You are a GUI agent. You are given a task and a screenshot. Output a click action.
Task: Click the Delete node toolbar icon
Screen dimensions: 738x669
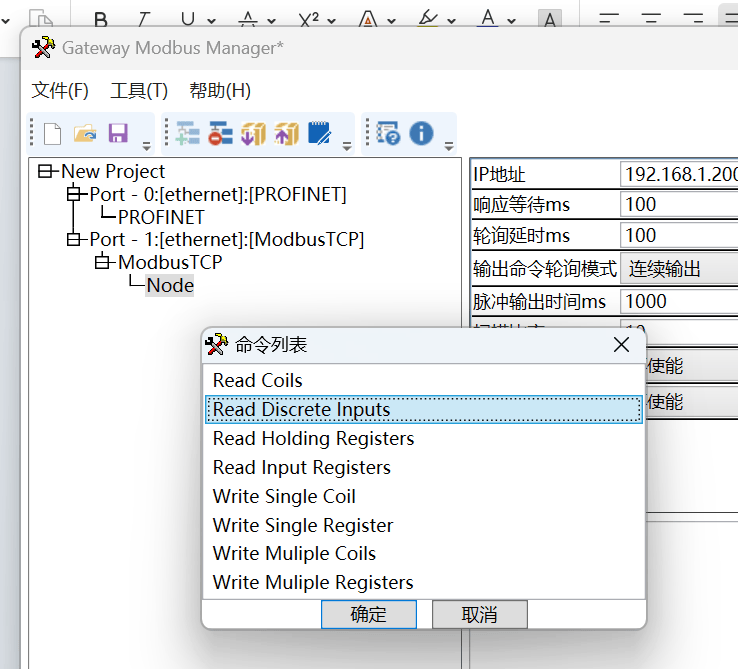coord(221,133)
